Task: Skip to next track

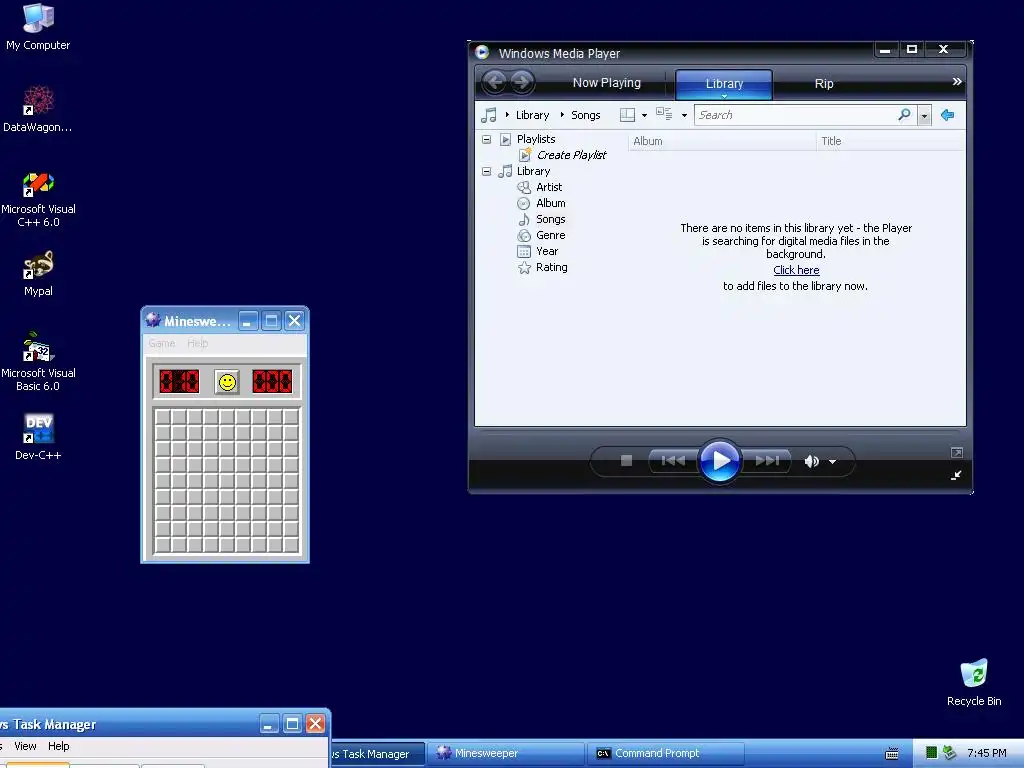Action: 767,461
